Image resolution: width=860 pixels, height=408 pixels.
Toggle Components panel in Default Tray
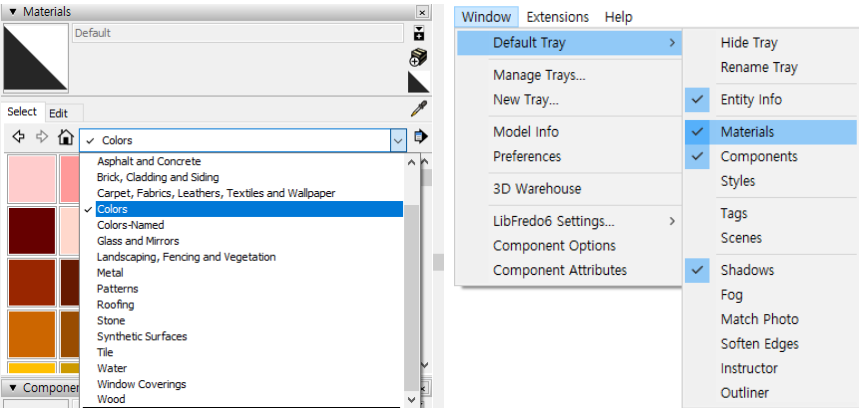771,156
